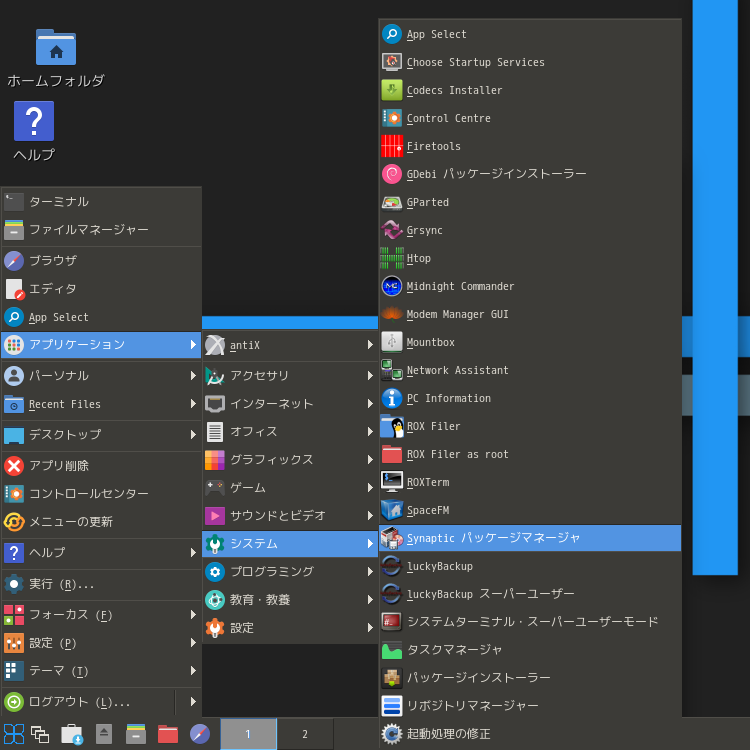The width and height of the screenshot is (750, 750).
Task: Click the ブラウザ compass icon in menu
Action: click(x=14, y=261)
